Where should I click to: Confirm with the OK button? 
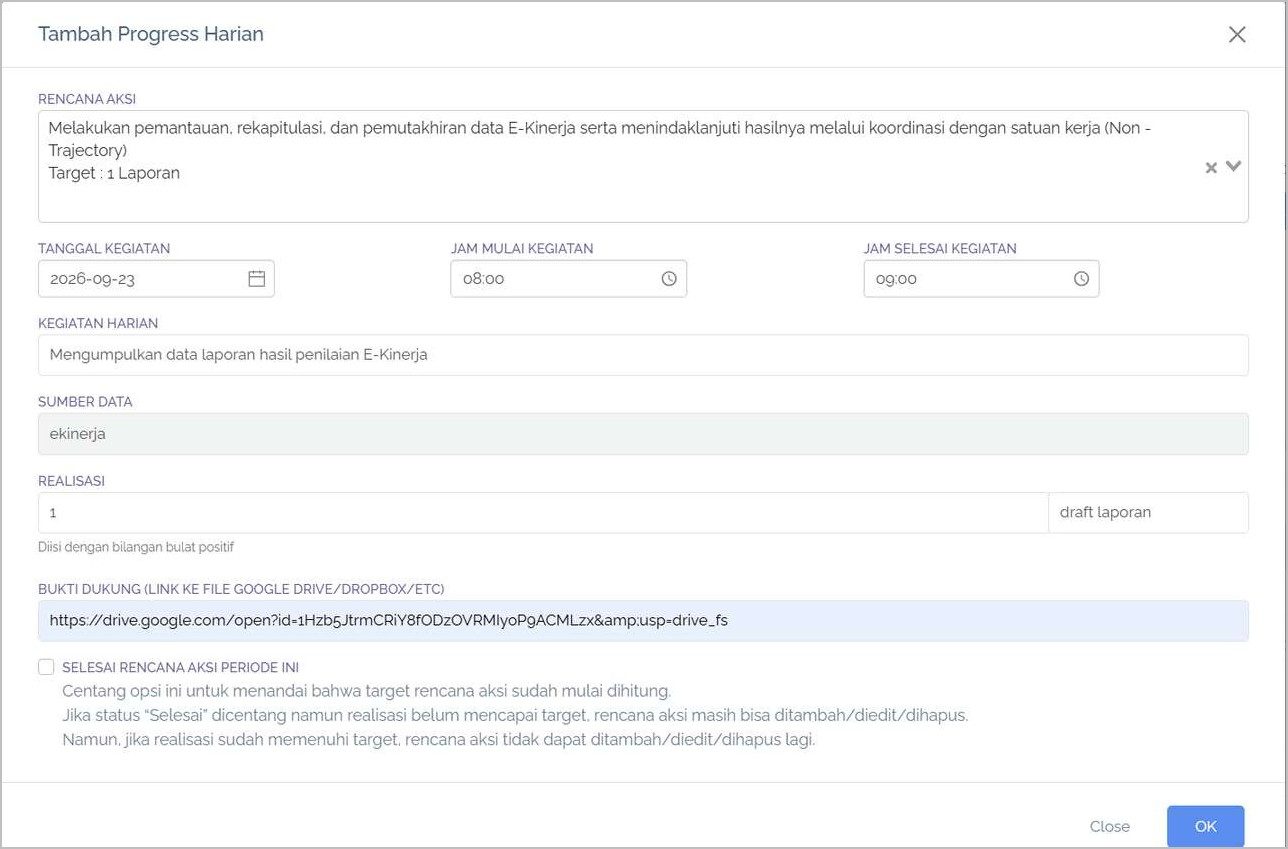[x=1205, y=826]
